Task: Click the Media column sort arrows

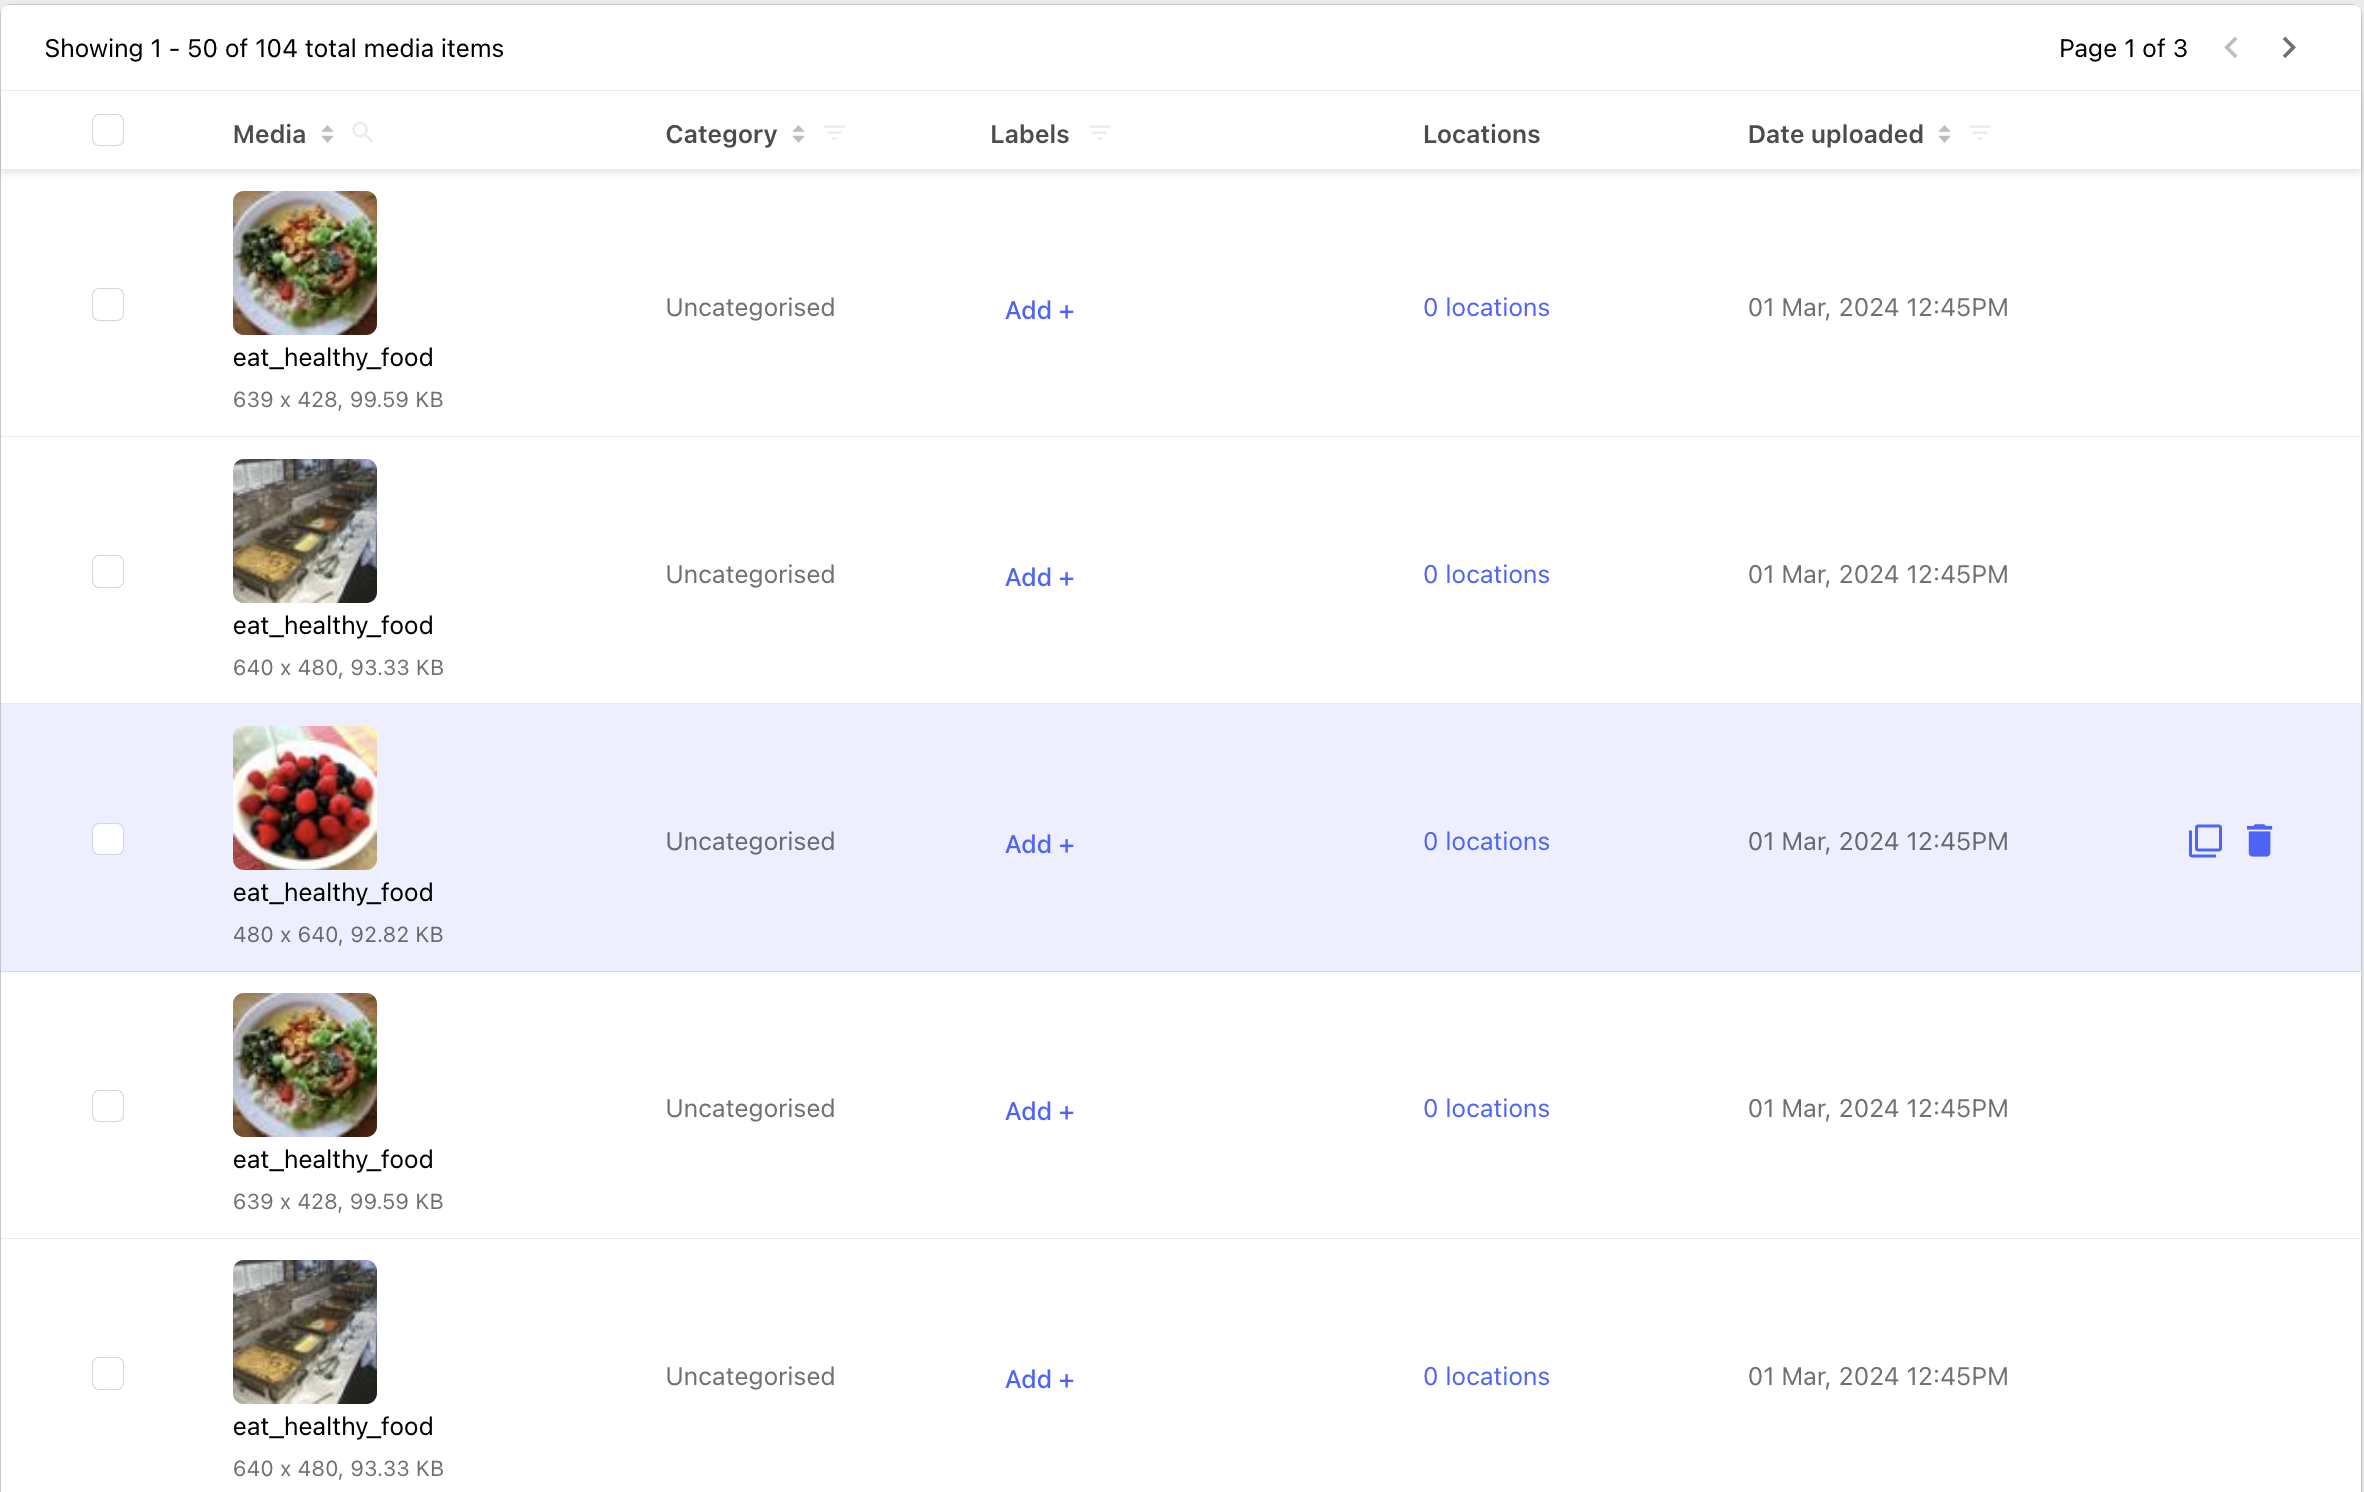Action: click(x=327, y=134)
